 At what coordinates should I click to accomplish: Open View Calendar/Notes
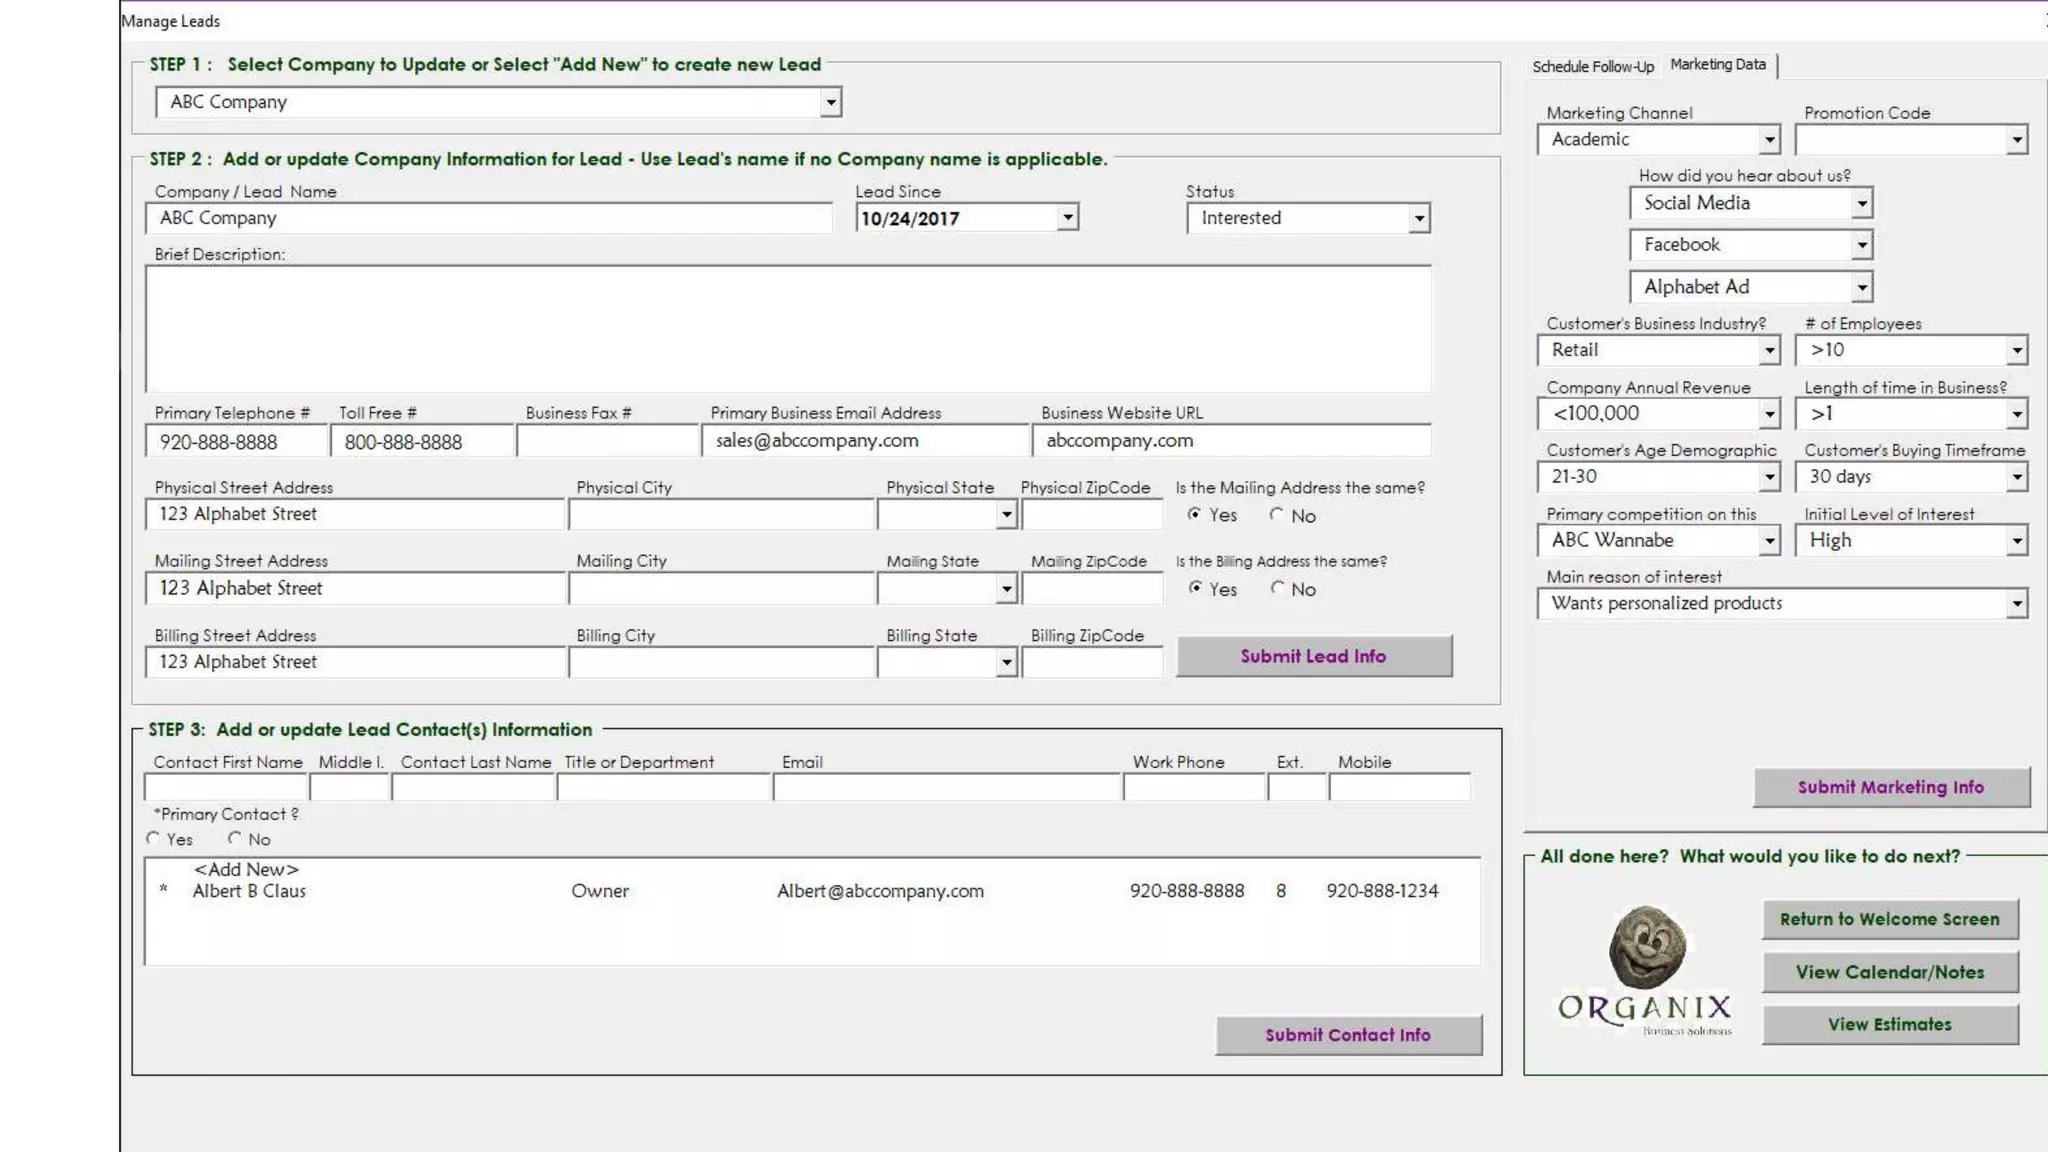[1889, 972]
